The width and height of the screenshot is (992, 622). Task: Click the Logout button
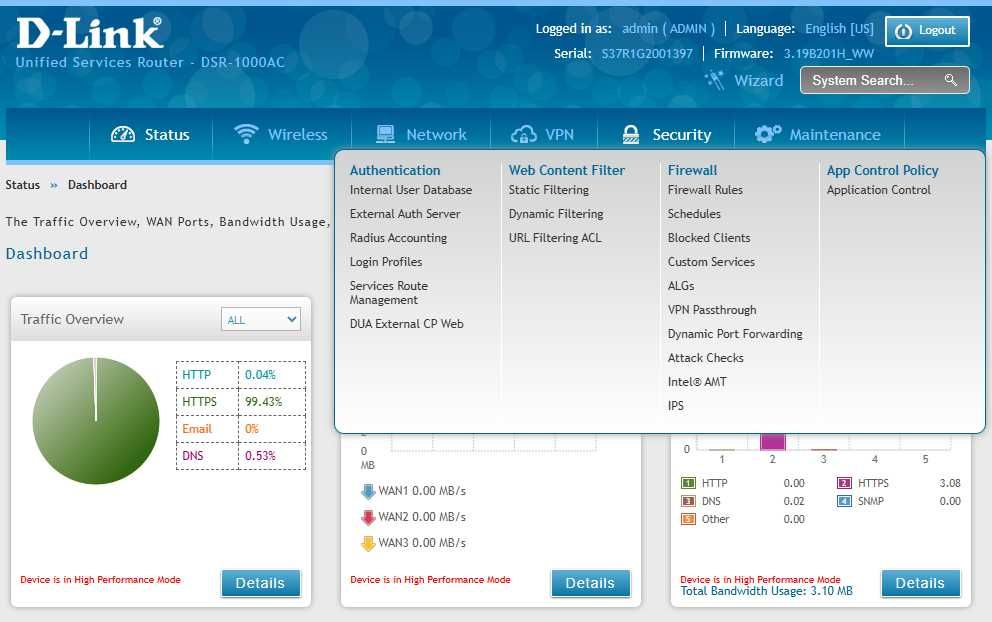click(x=927, y=31)
